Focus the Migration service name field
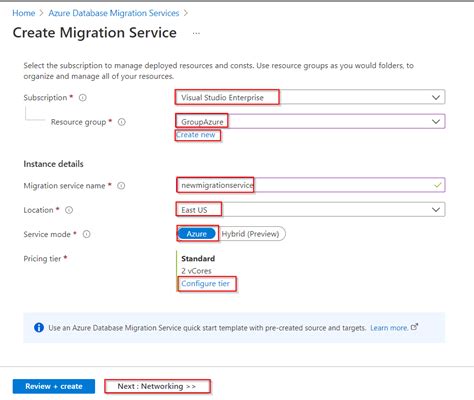The width and height of the screenshot is (474, 400). click(x=310, y=185)
